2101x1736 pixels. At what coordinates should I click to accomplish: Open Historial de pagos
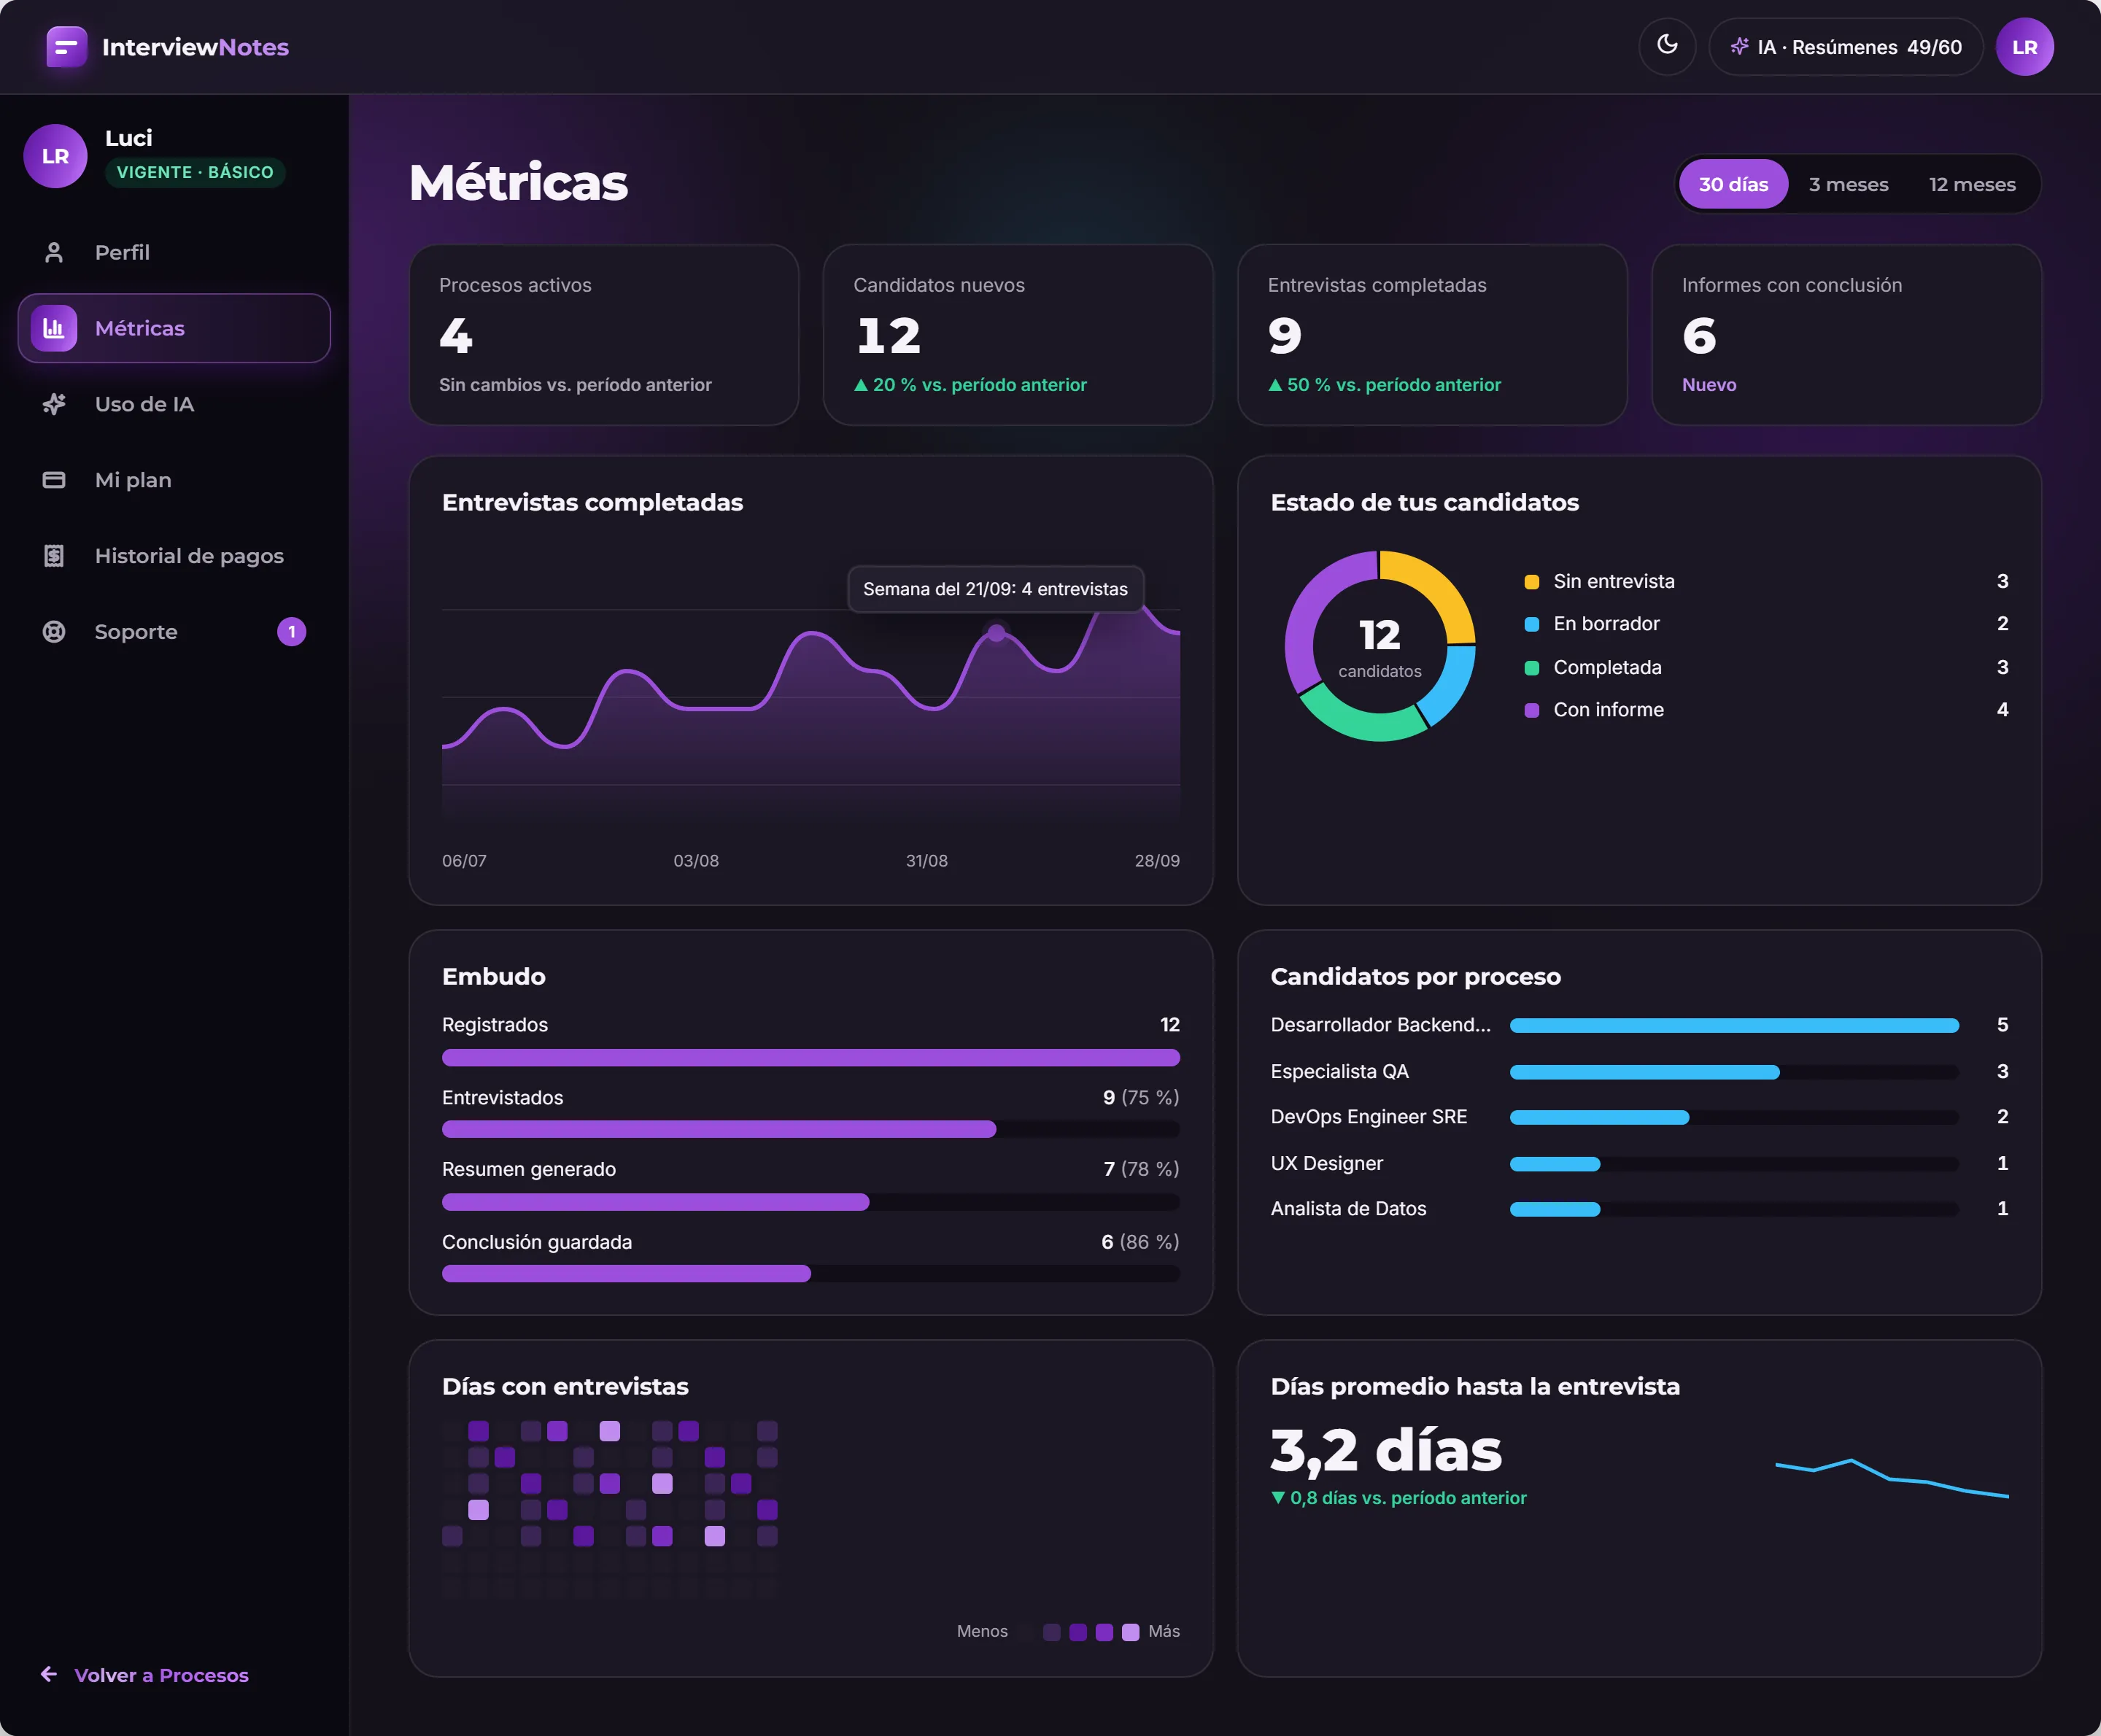click(174, 556)
